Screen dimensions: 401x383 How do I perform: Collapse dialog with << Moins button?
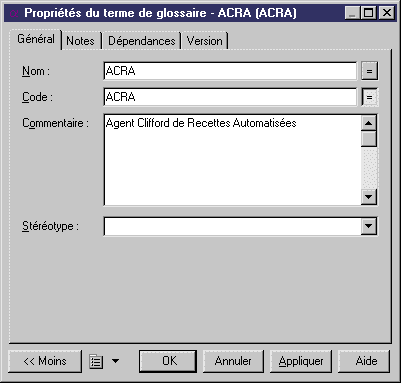pyautogui.click(x=45, y=361)
